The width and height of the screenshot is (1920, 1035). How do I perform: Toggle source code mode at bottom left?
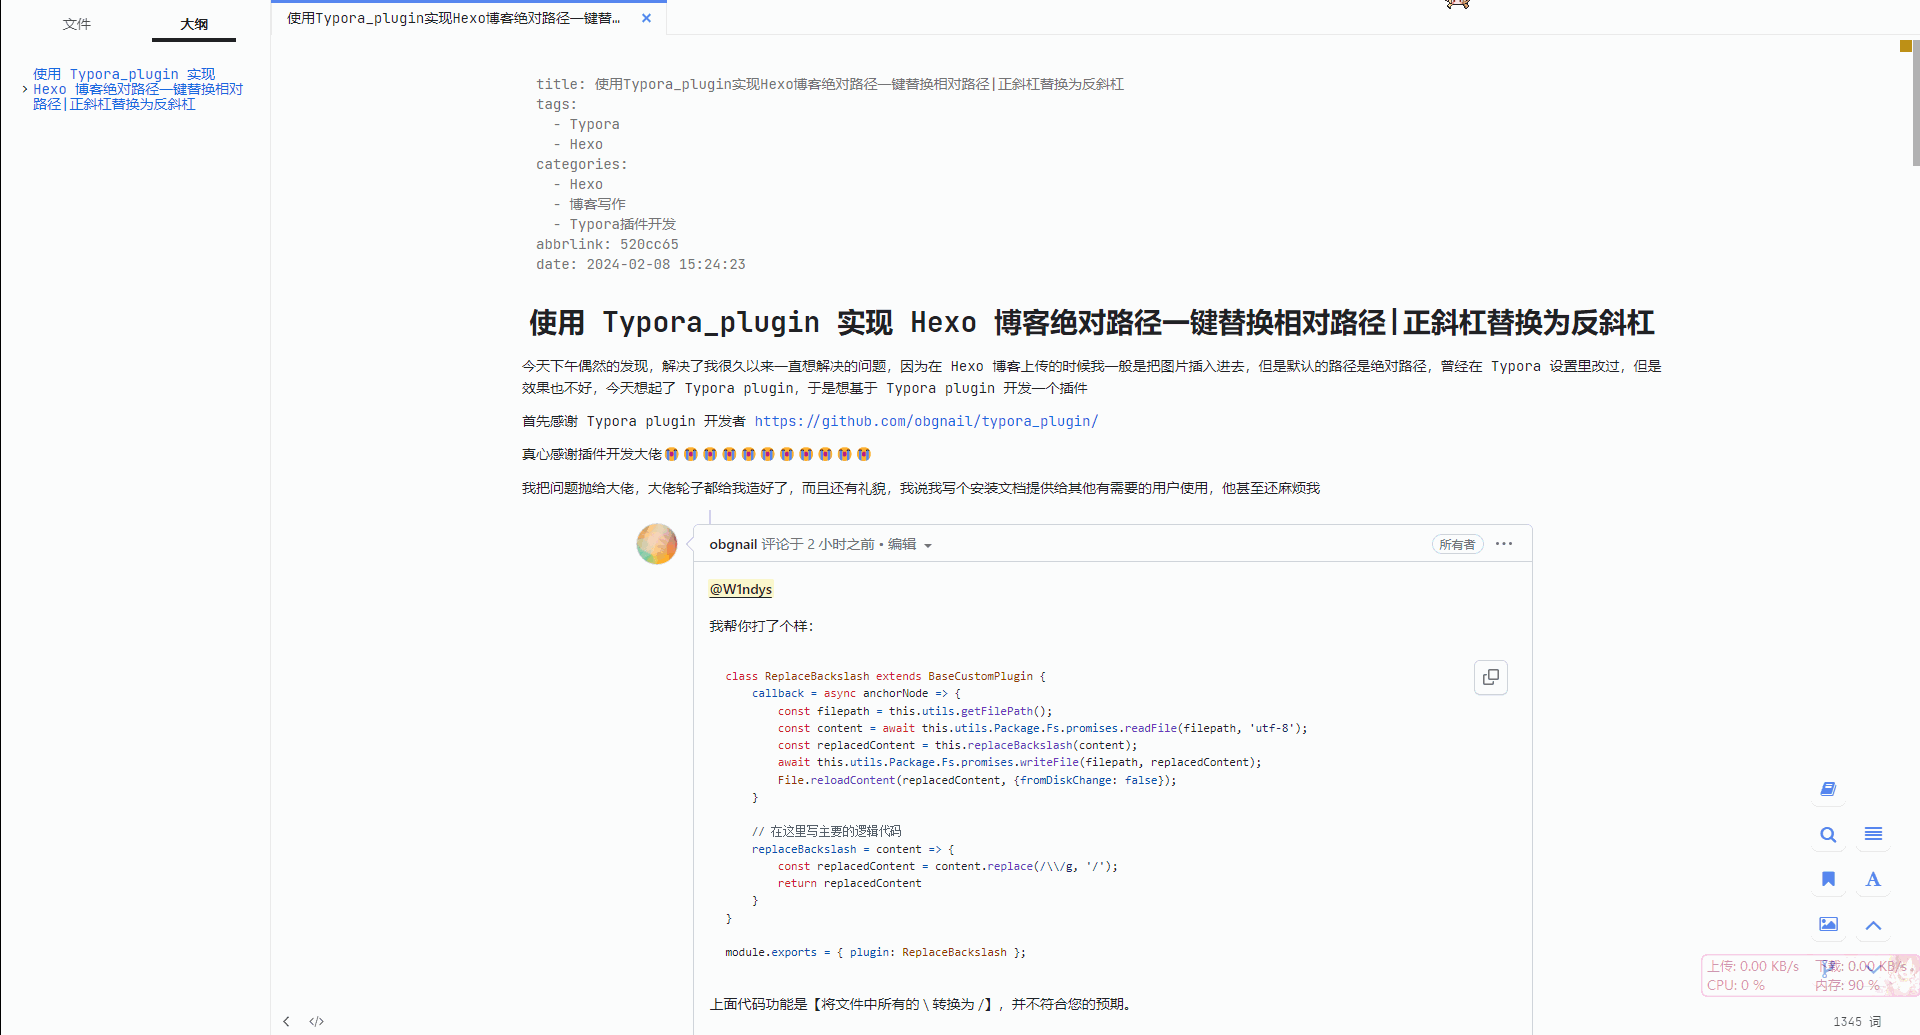click(317, 1021)
